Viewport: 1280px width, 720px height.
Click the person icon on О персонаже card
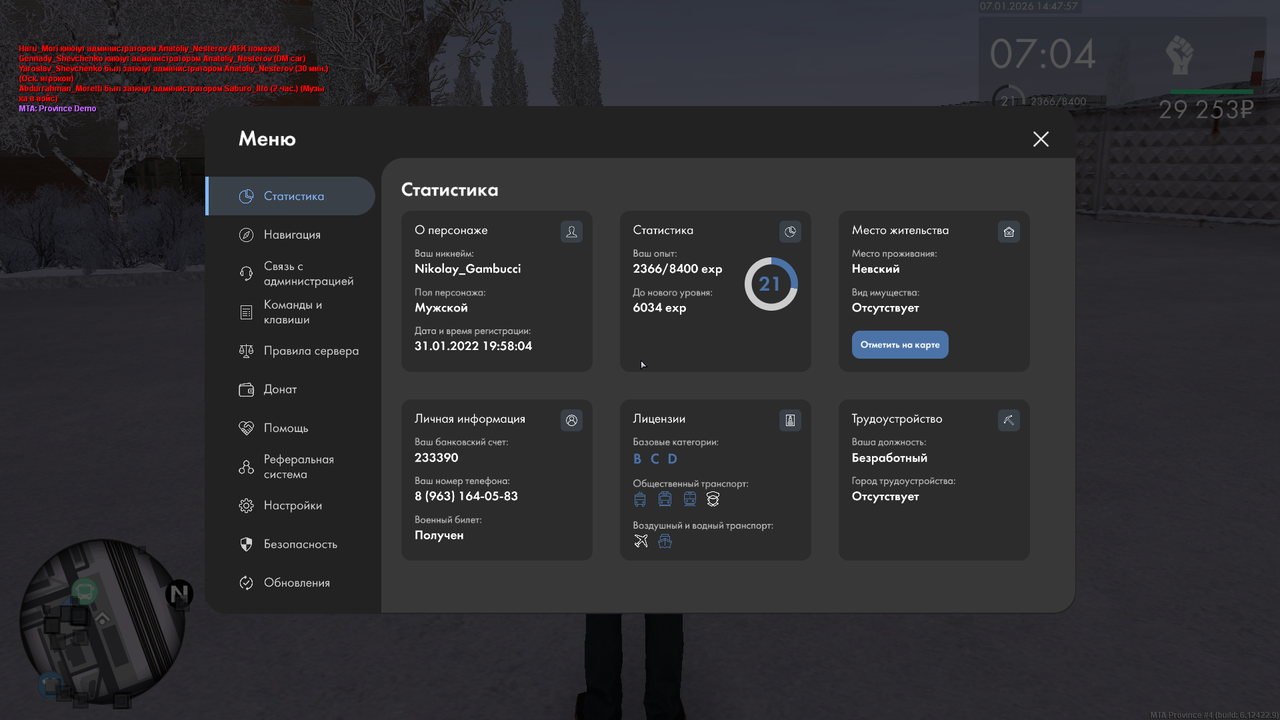coord(571,232)
